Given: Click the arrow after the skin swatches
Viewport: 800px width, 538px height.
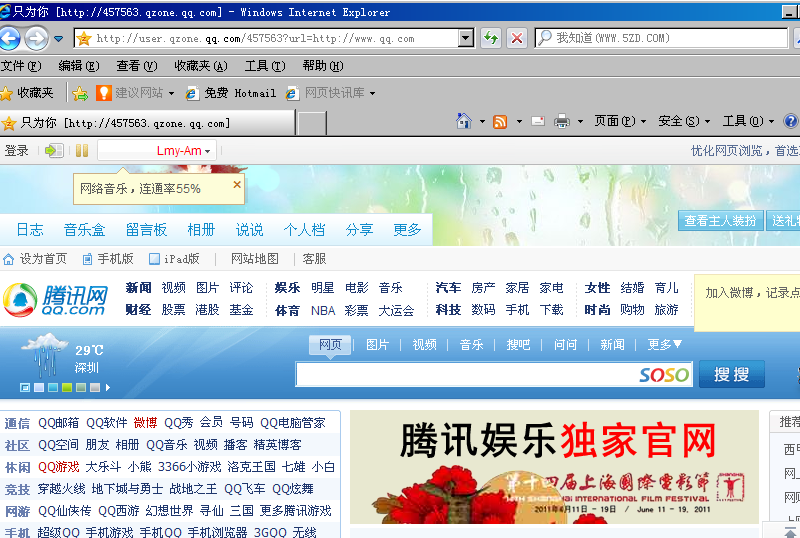Looking at the screenshot, I should click(108, 388).
